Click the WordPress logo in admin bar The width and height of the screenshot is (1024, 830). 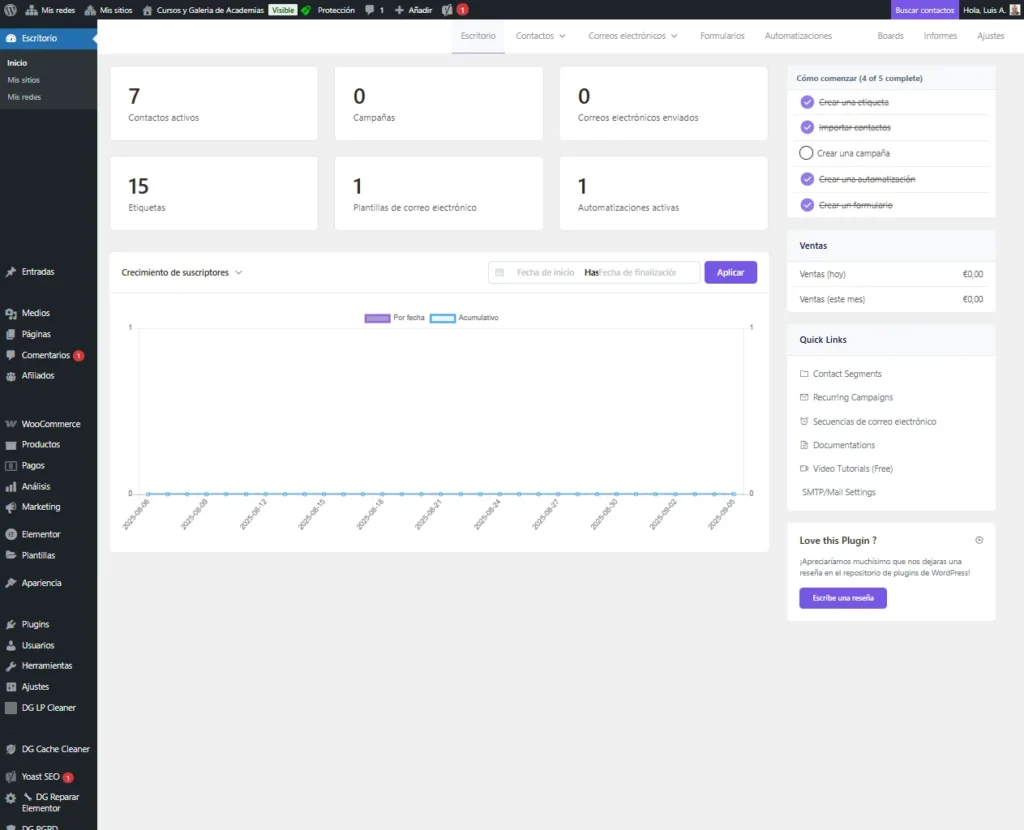click(x=10, y=10)
